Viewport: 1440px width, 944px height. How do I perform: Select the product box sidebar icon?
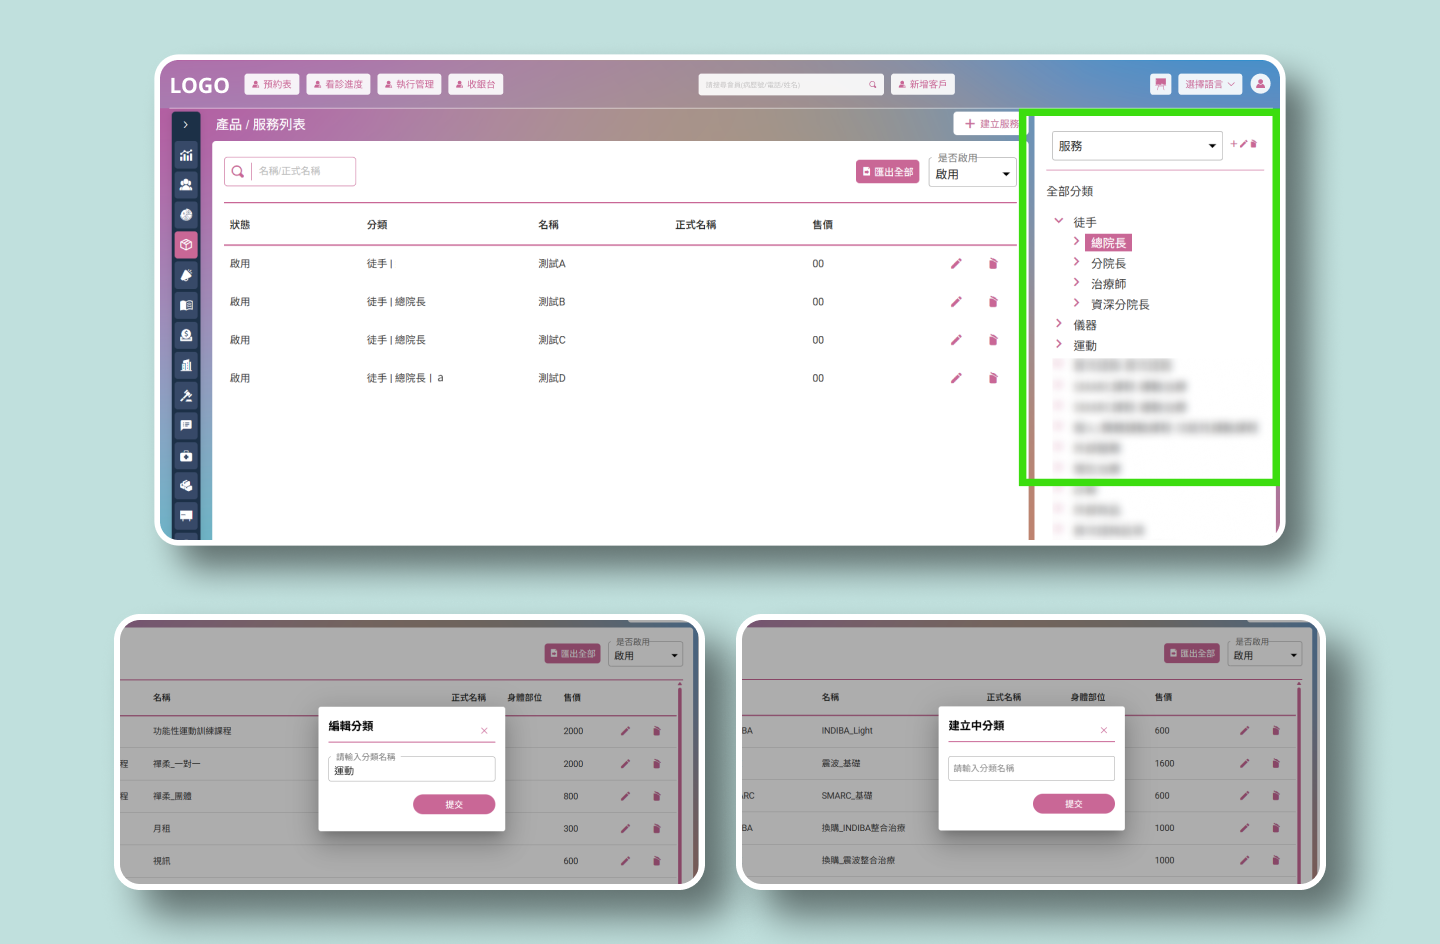(186, 245)
